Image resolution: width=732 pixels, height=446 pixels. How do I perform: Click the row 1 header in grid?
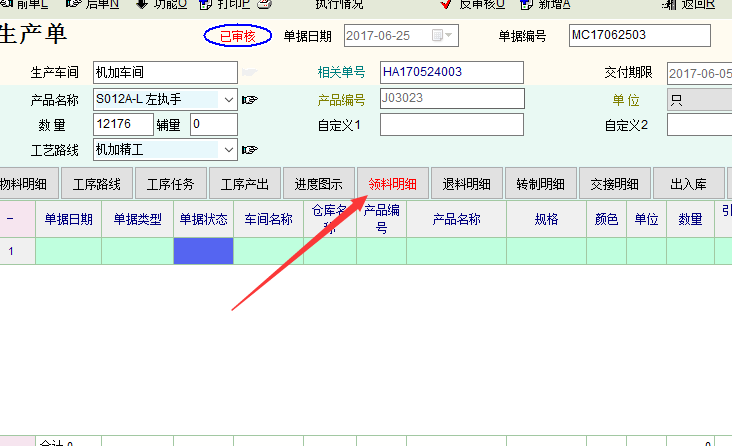[x=11, y=251]
